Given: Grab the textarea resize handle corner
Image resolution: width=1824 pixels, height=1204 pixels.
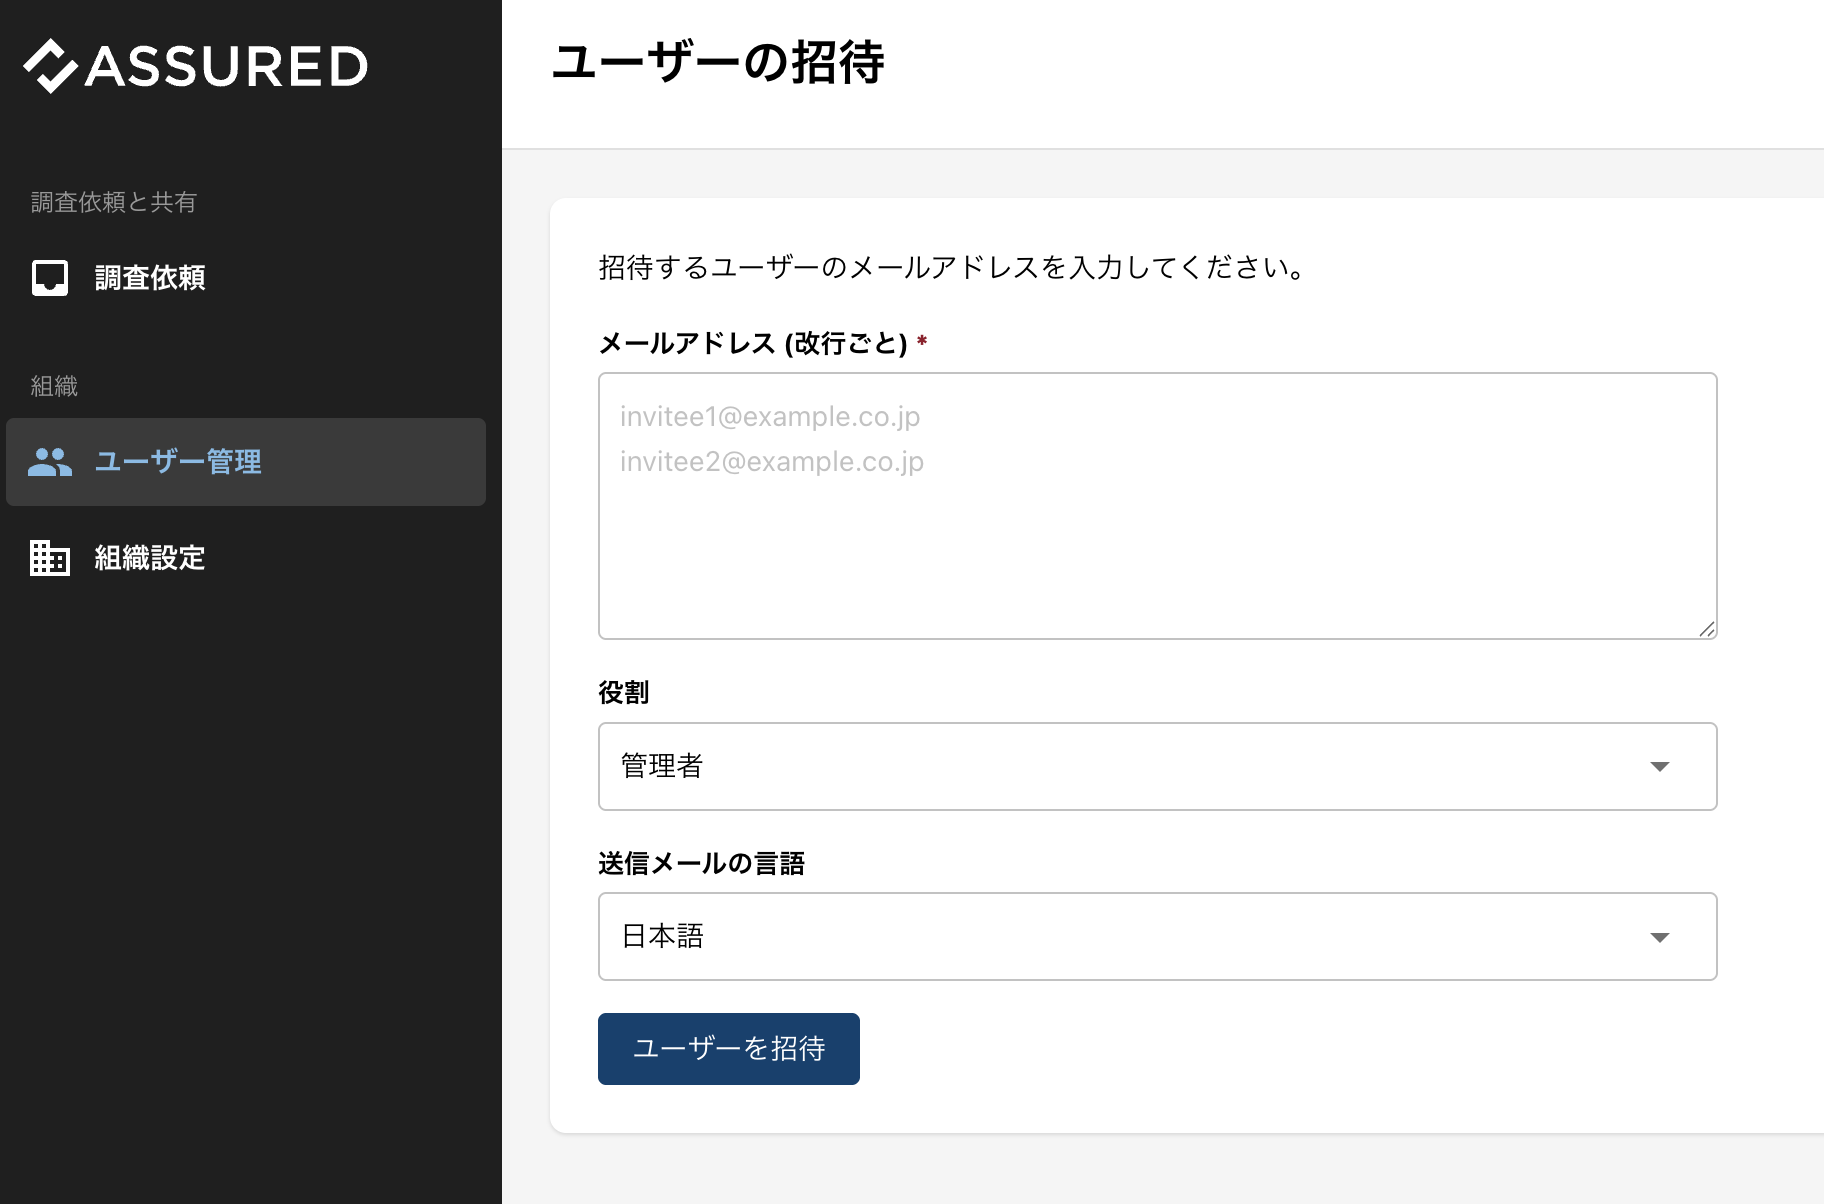Looking at the screenshot, I should pyautogui.click(x=1707, y=629).
